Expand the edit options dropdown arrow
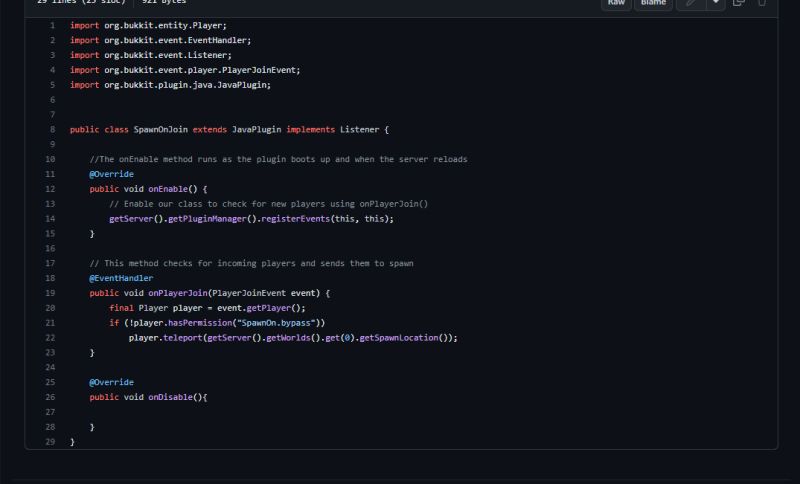The height and width of the screenshot is (484, 800). pyautogui.click(x=716, y=3)
